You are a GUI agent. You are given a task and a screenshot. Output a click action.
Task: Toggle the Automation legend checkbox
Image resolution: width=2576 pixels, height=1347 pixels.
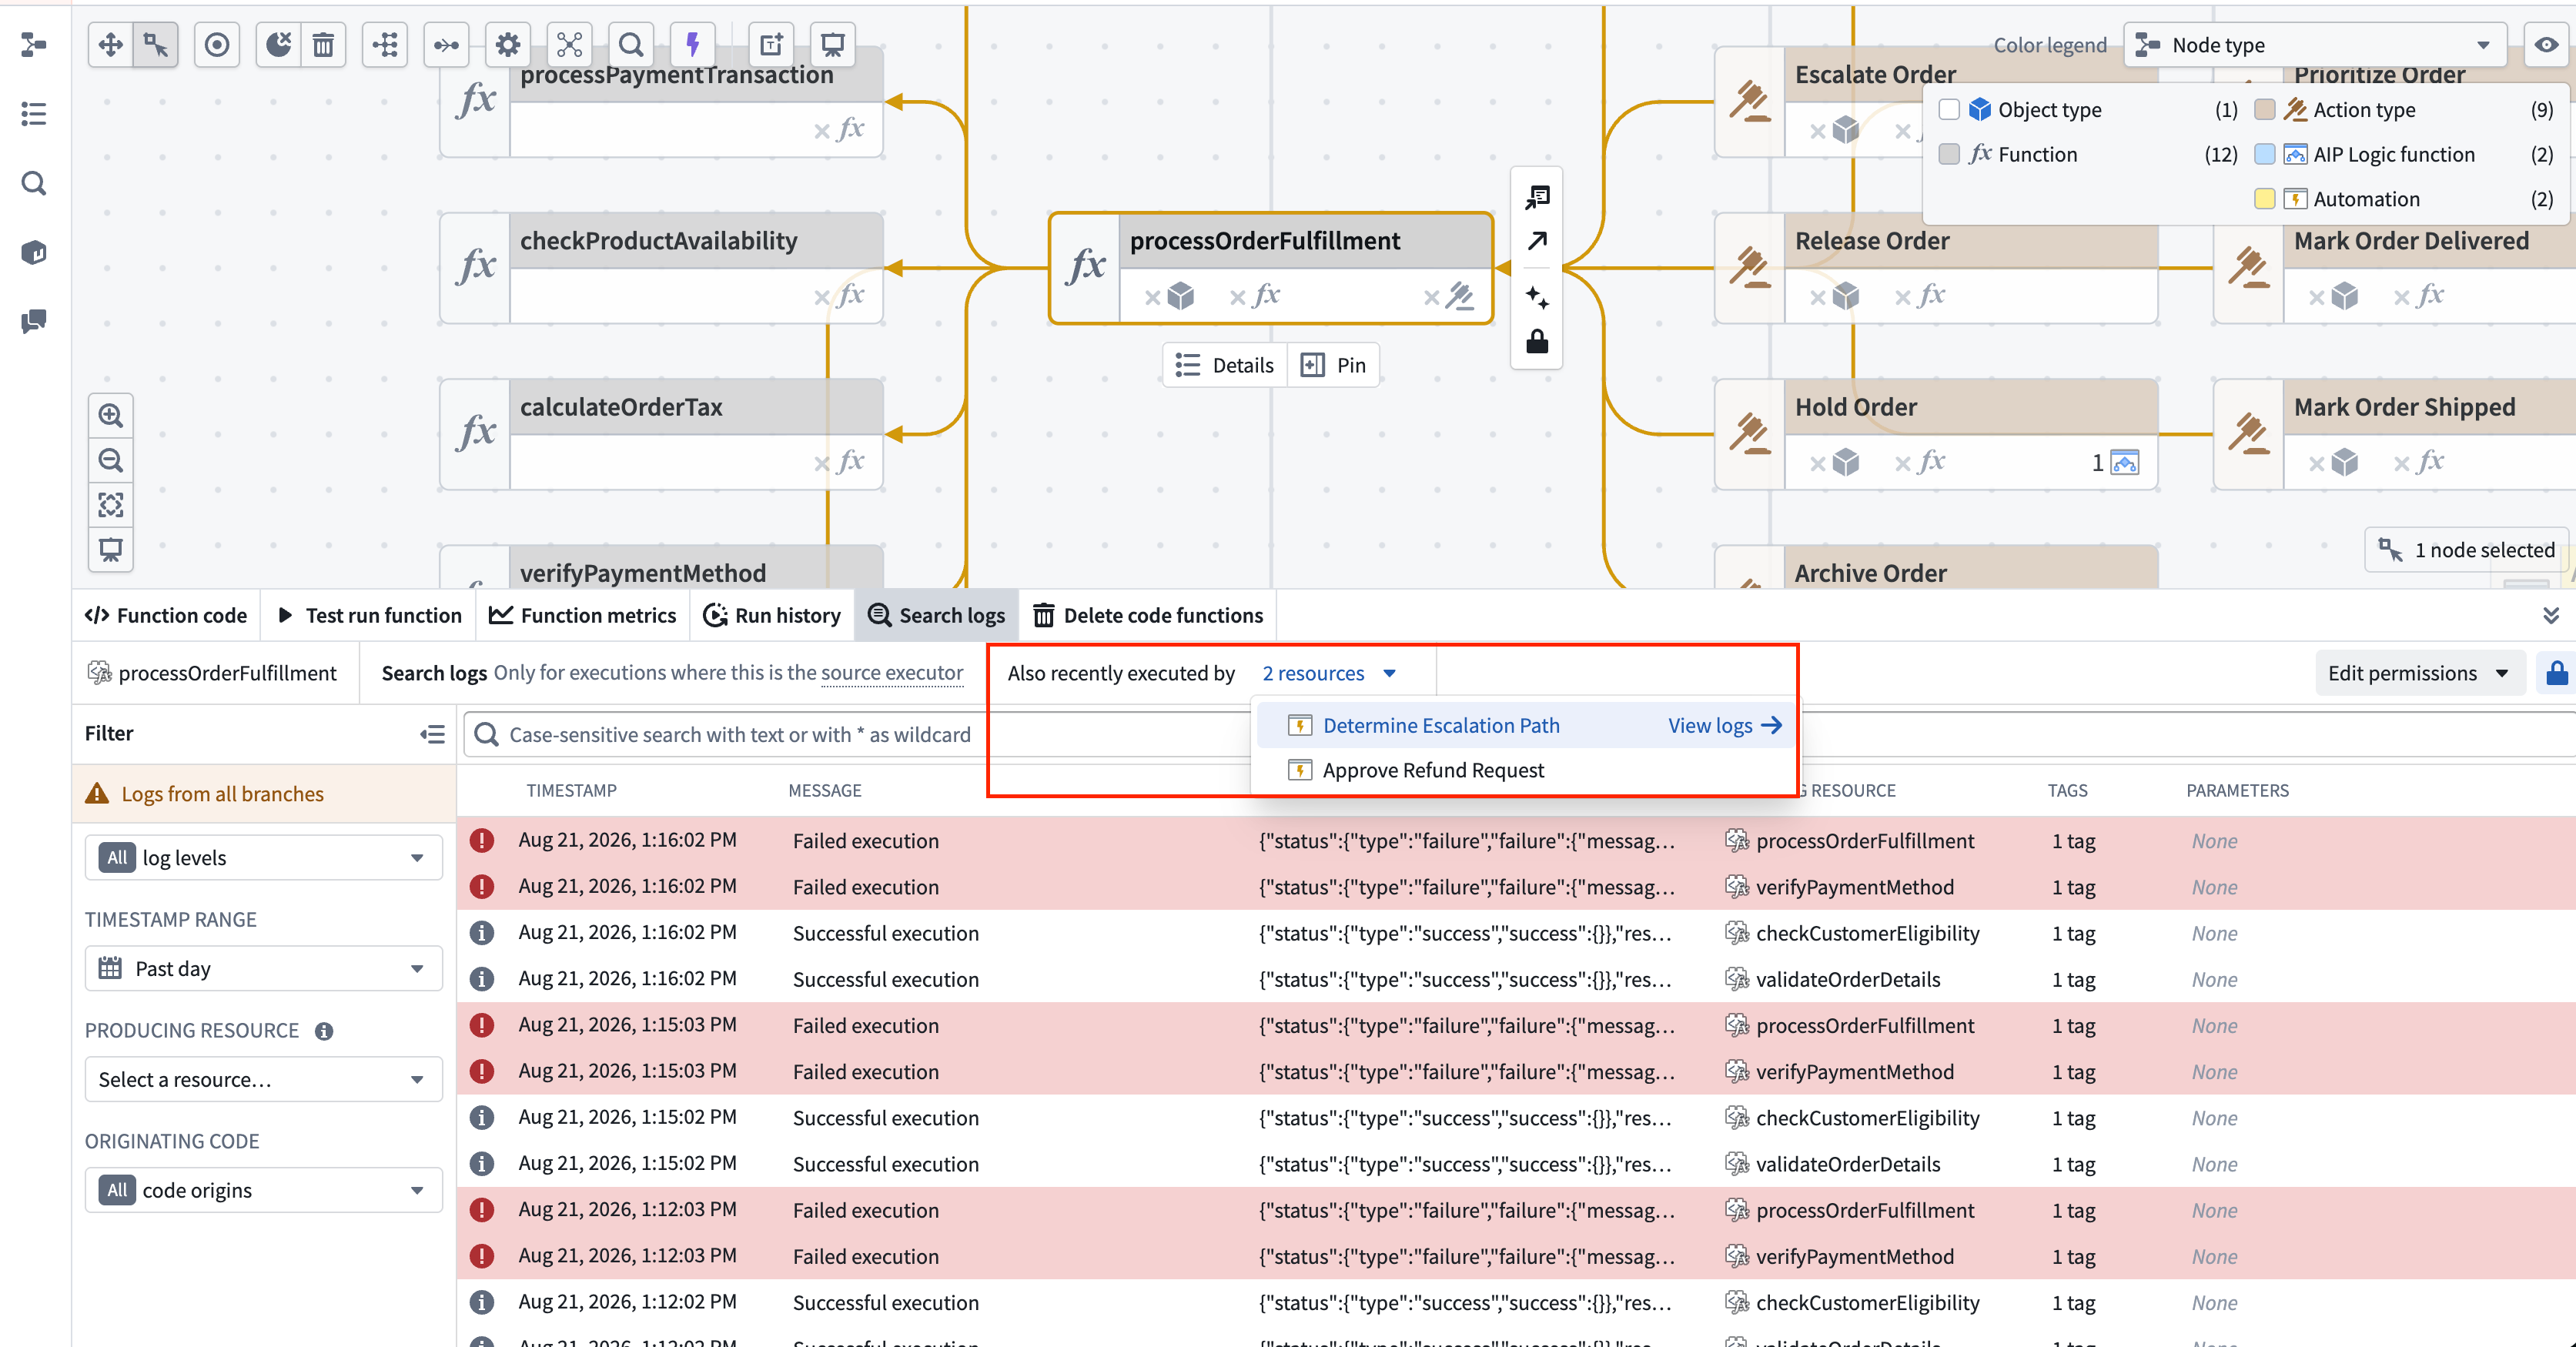coord(2265,199)
